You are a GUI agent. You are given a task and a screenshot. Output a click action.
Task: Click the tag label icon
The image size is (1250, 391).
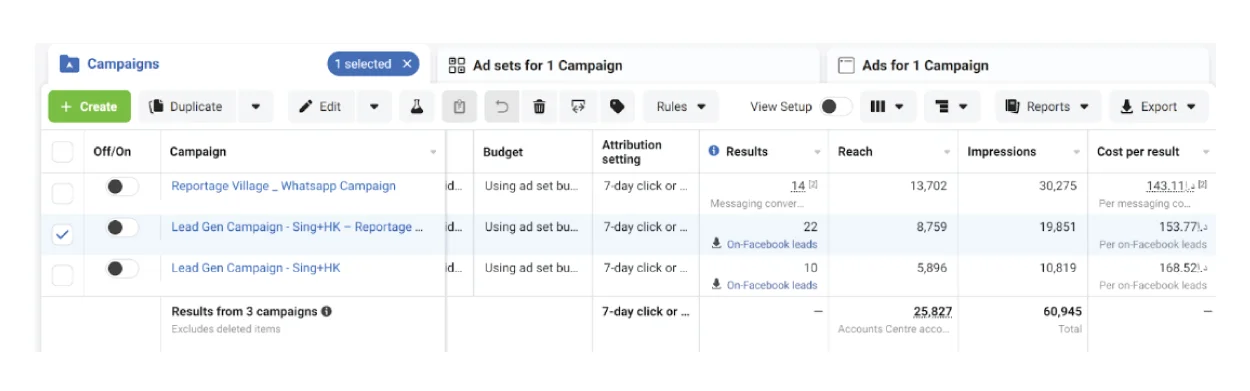pos(617,107)
